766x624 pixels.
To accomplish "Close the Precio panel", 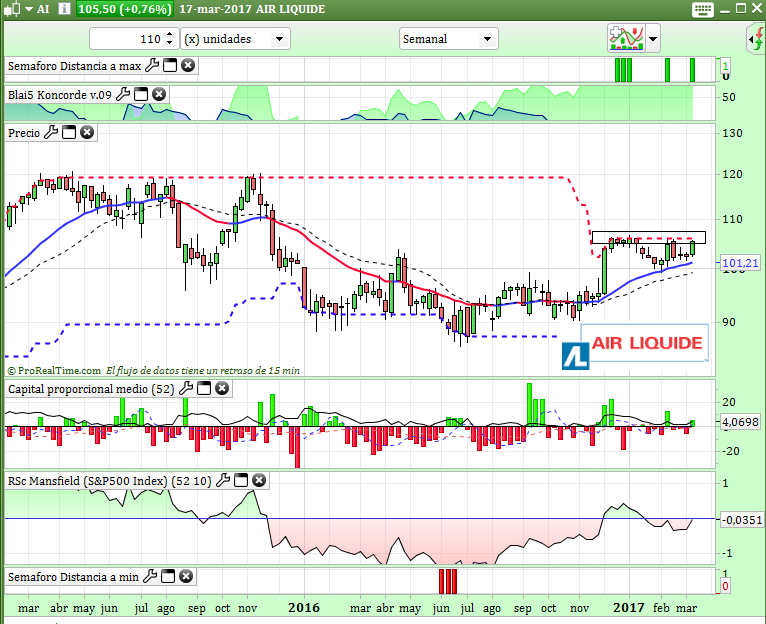I will pyautogui.click(x=87, y=132).
